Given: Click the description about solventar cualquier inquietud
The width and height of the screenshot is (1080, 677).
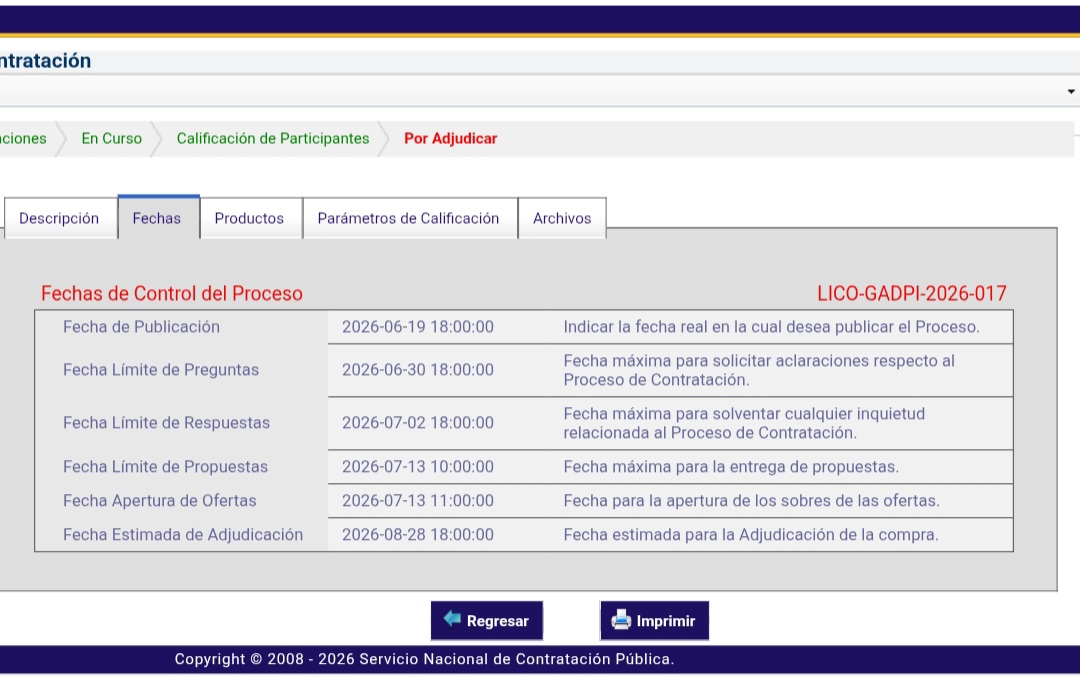Looking at the screenshot, I should coord(744,424).
